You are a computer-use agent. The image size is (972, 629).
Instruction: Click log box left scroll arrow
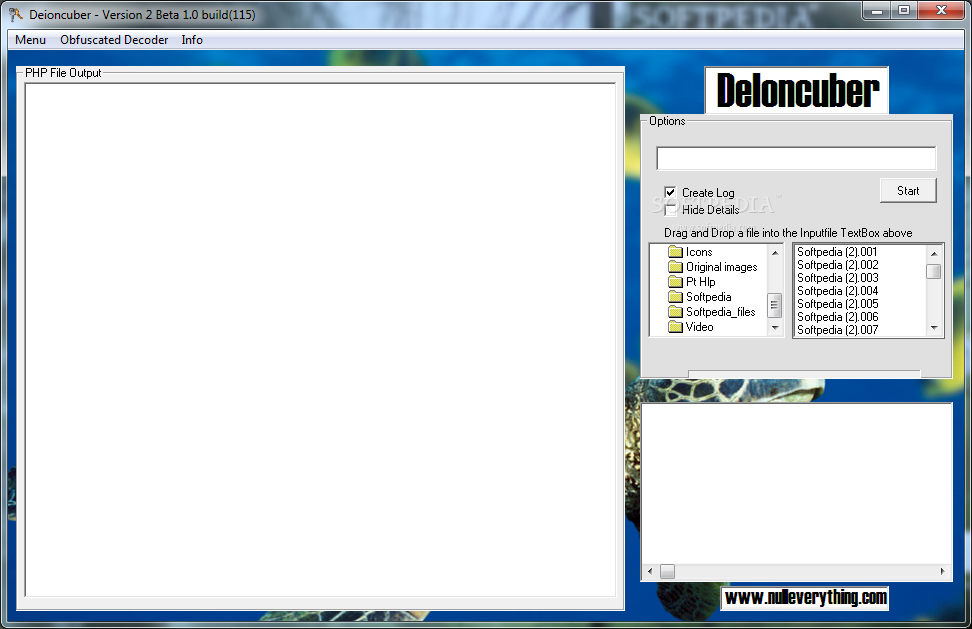point(650,571)
